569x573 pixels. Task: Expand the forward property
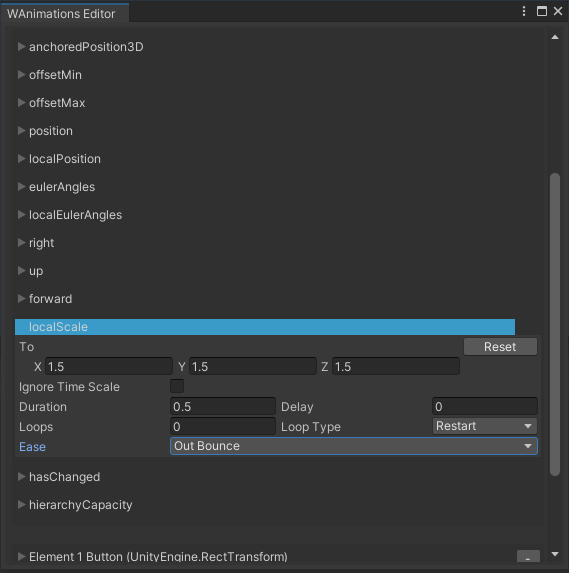[x=21, y=299]
